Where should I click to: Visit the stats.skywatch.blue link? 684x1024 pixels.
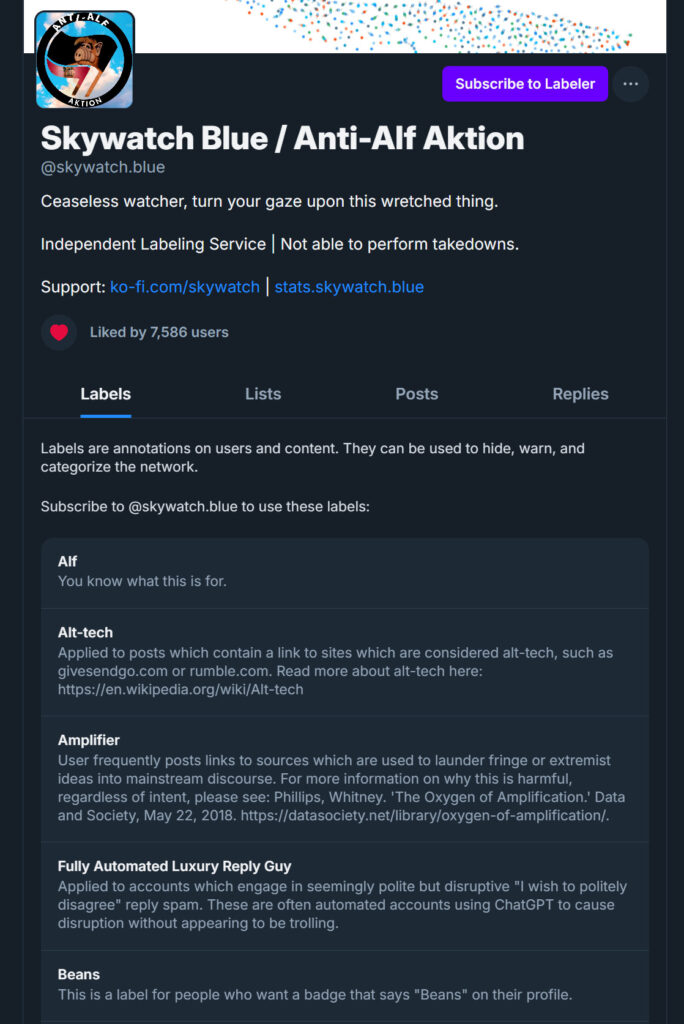pos(349,287)
